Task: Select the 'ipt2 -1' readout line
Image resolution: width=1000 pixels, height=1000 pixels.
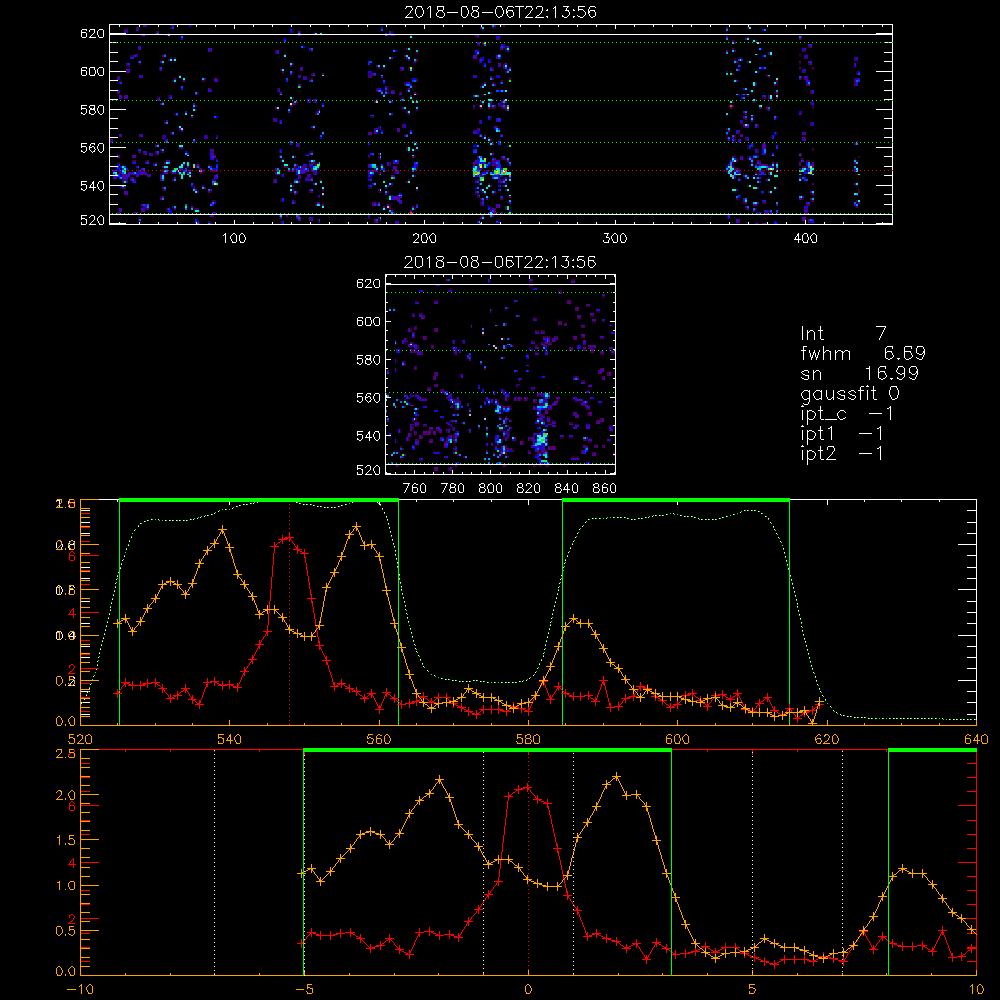Action: pyautogui.click(x=842, y=453)
